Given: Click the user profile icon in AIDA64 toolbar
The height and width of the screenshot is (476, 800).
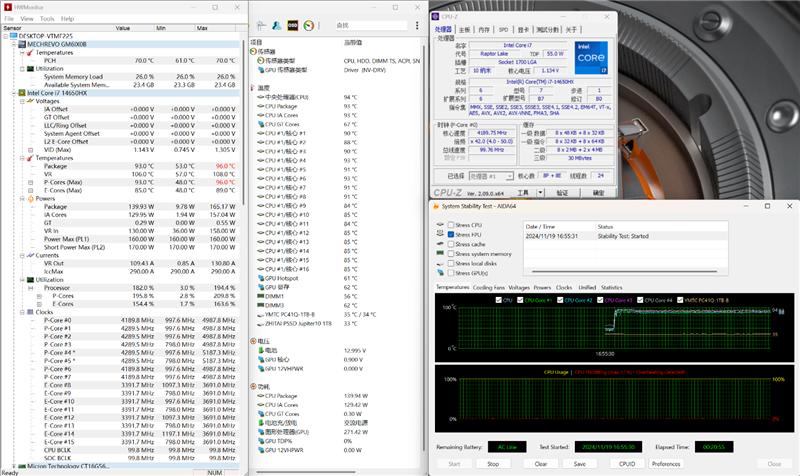Looking at the screenshot, I should pyautogui.click(x=277, y=26).
